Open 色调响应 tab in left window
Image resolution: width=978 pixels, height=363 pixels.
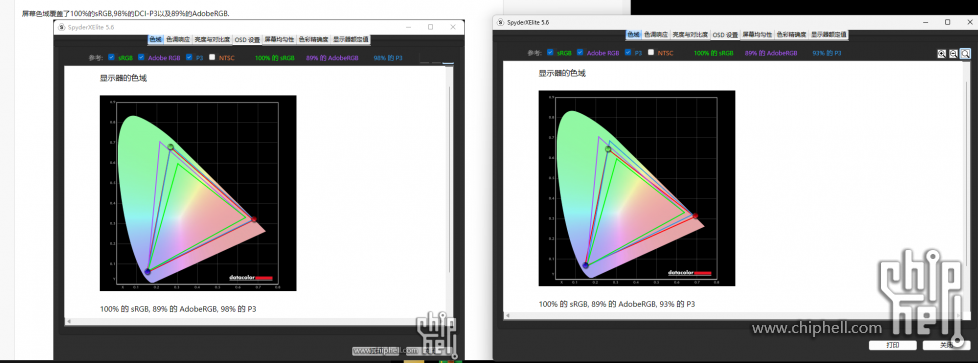[178, 39]
